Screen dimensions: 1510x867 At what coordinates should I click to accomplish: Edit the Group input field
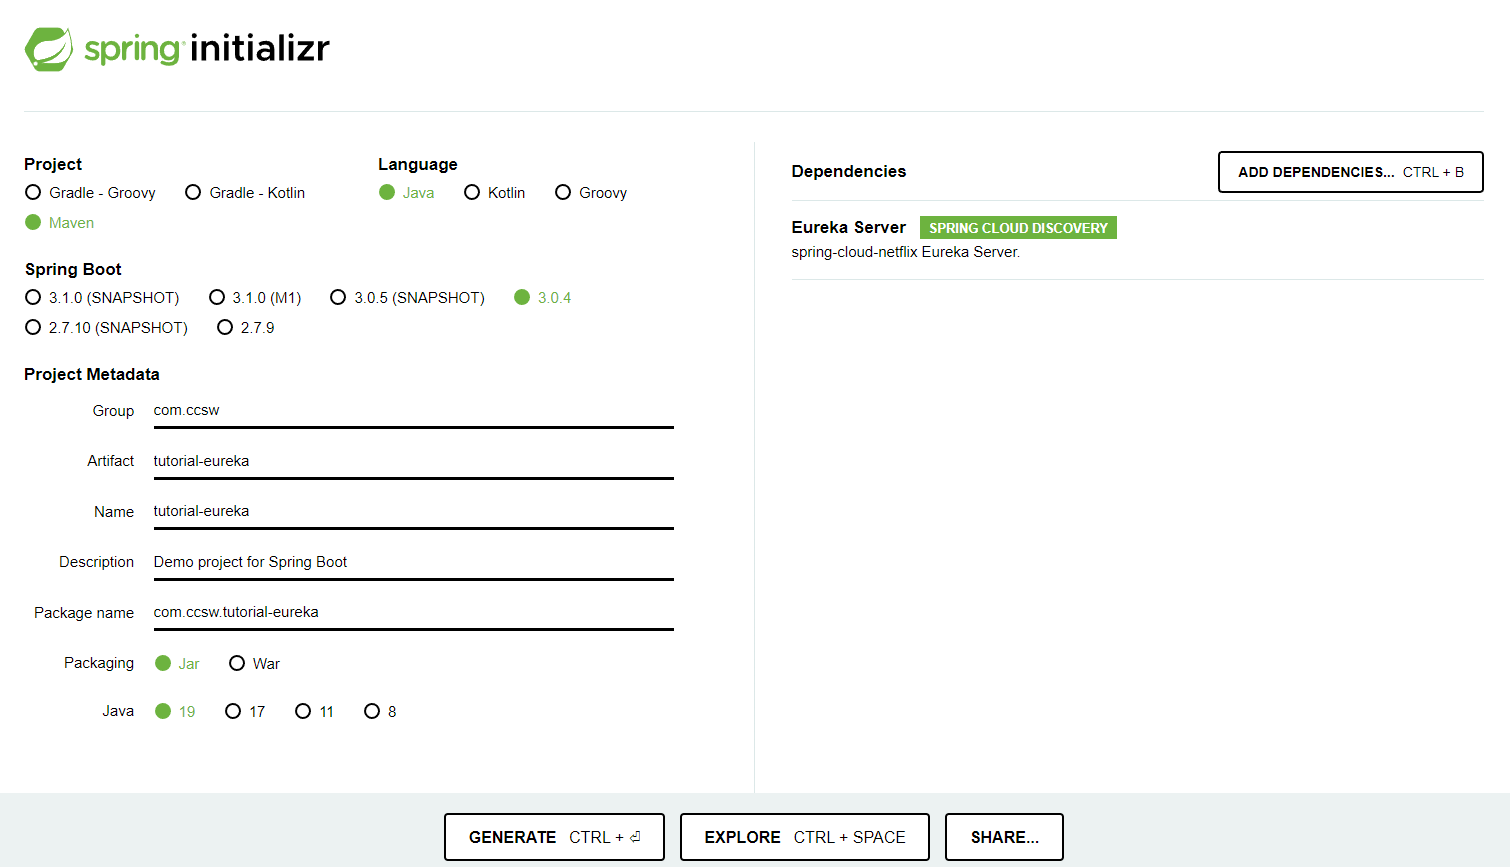[x=413, y=411]
